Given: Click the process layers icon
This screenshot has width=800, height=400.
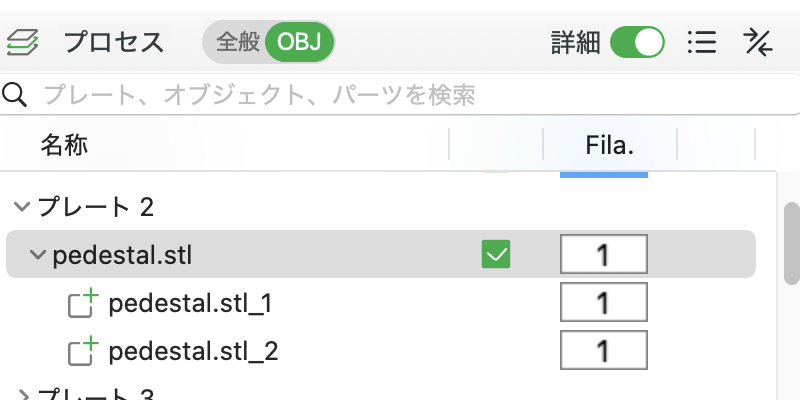Looking at the screenshot, I should [21, 42].
